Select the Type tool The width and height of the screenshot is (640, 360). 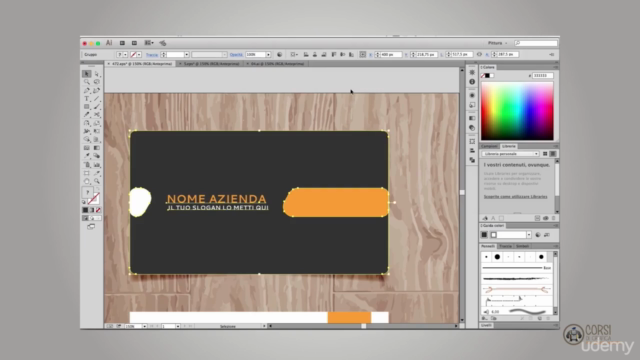coord(87,98)
